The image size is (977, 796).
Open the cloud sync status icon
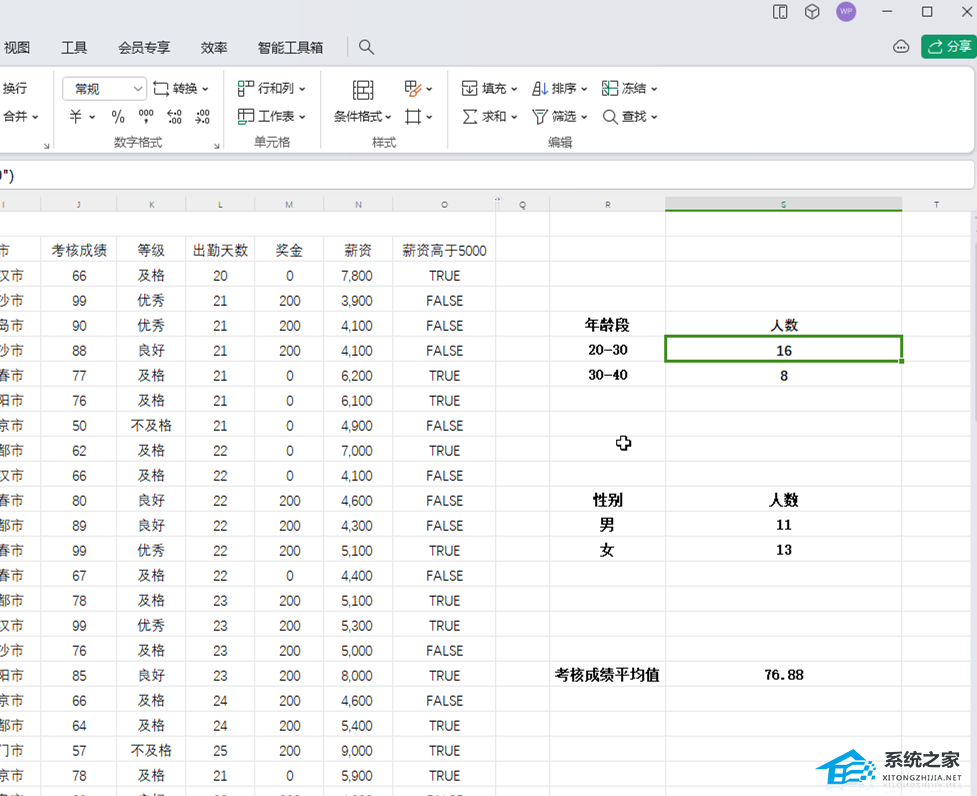pyautogui.click(x=901, y=47)
